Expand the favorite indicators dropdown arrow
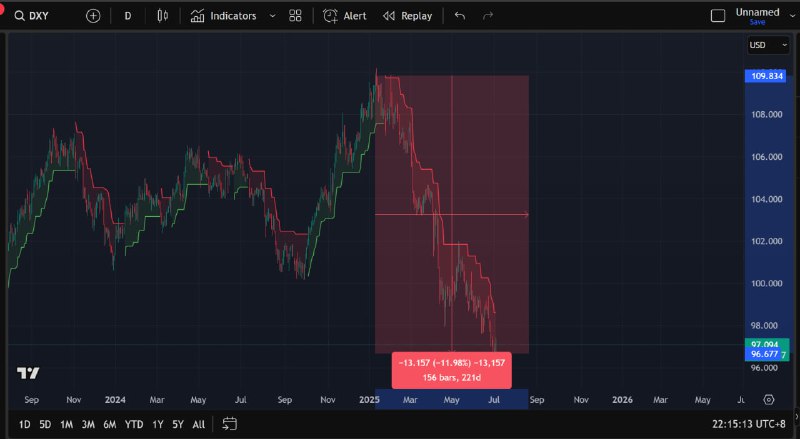 pyautogui.click(x=272, y=16)
